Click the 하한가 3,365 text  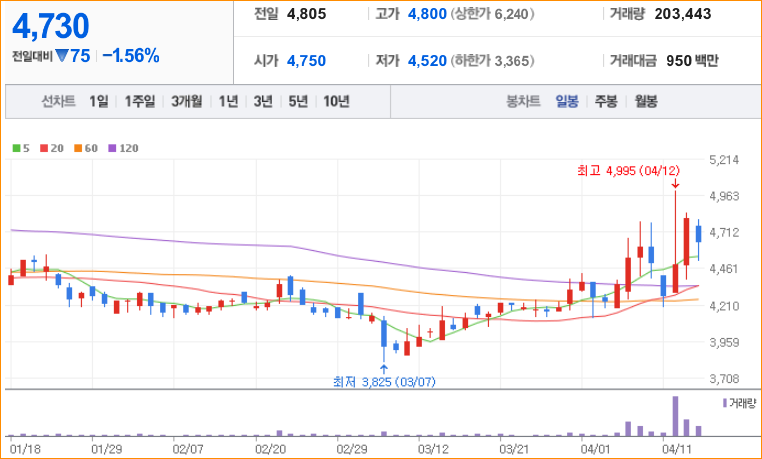click(x=492, y=61)
